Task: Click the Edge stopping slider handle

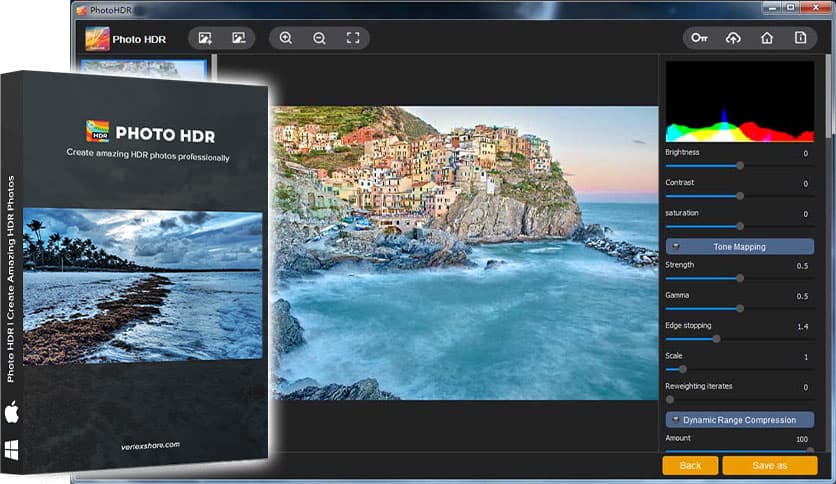Action: pyautogui.click(x=717, y=339)
